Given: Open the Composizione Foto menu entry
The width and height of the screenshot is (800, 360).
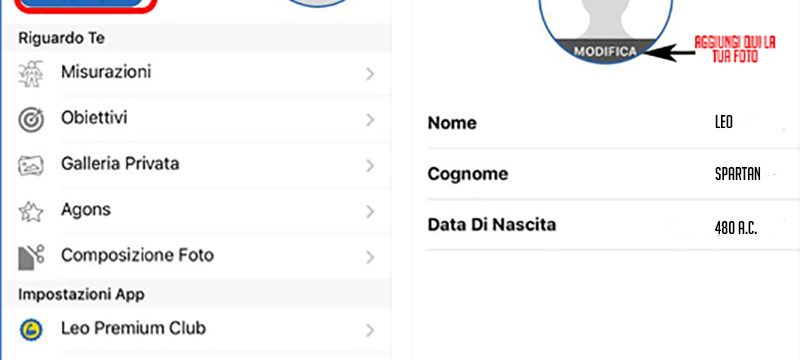Looking at the screenshot, I should pyautogui.click(x=197, y=256).
